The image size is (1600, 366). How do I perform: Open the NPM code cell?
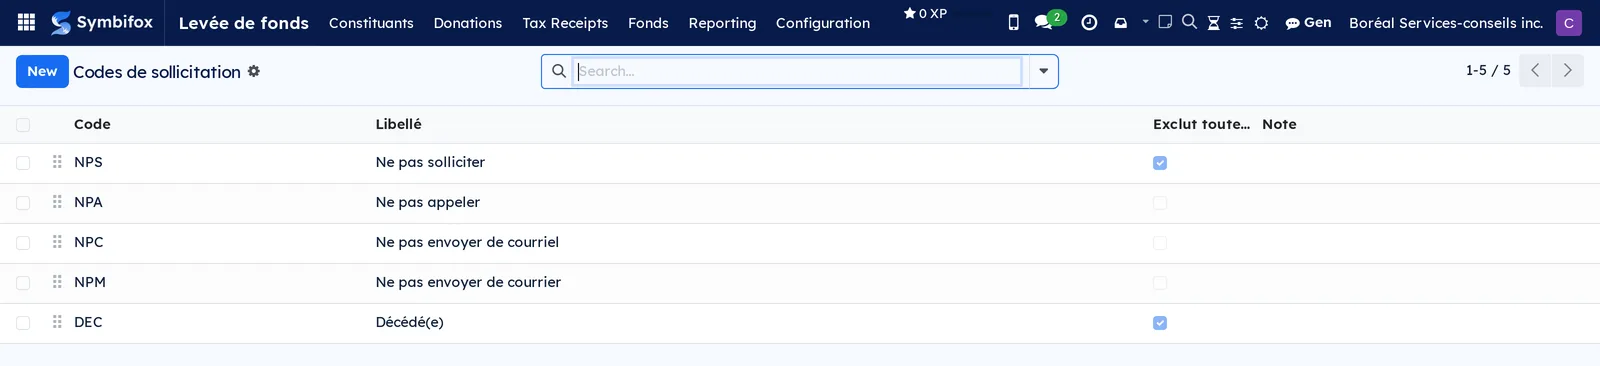point(90,282)
